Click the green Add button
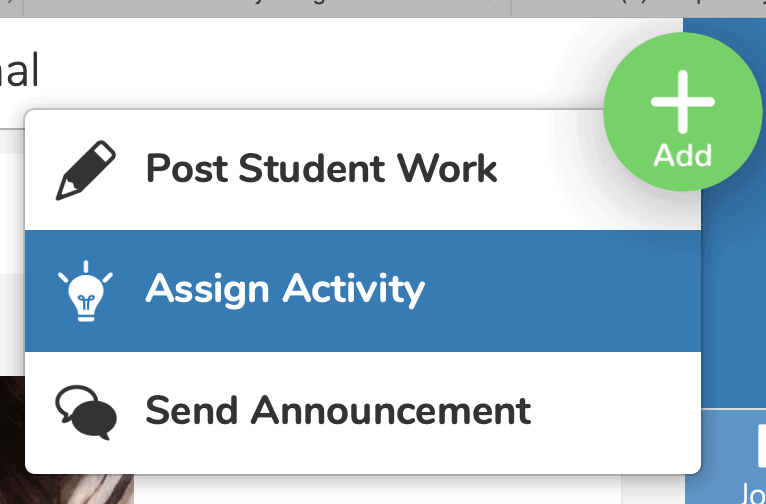The image size is (766, 504). pyautogui.click(x=682, y=112)
